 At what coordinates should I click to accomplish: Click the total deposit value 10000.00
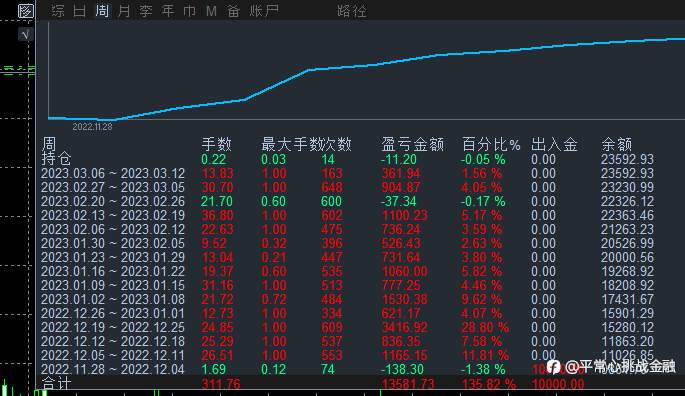click(x=558, y=384)
